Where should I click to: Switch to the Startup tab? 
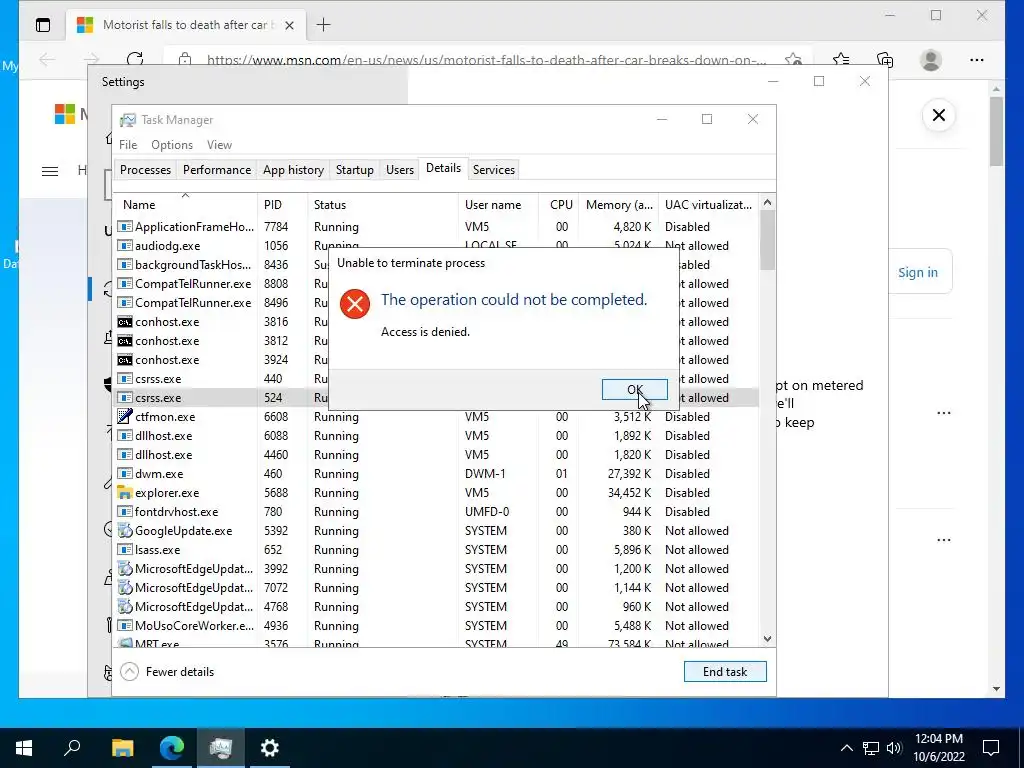[355, 170]
